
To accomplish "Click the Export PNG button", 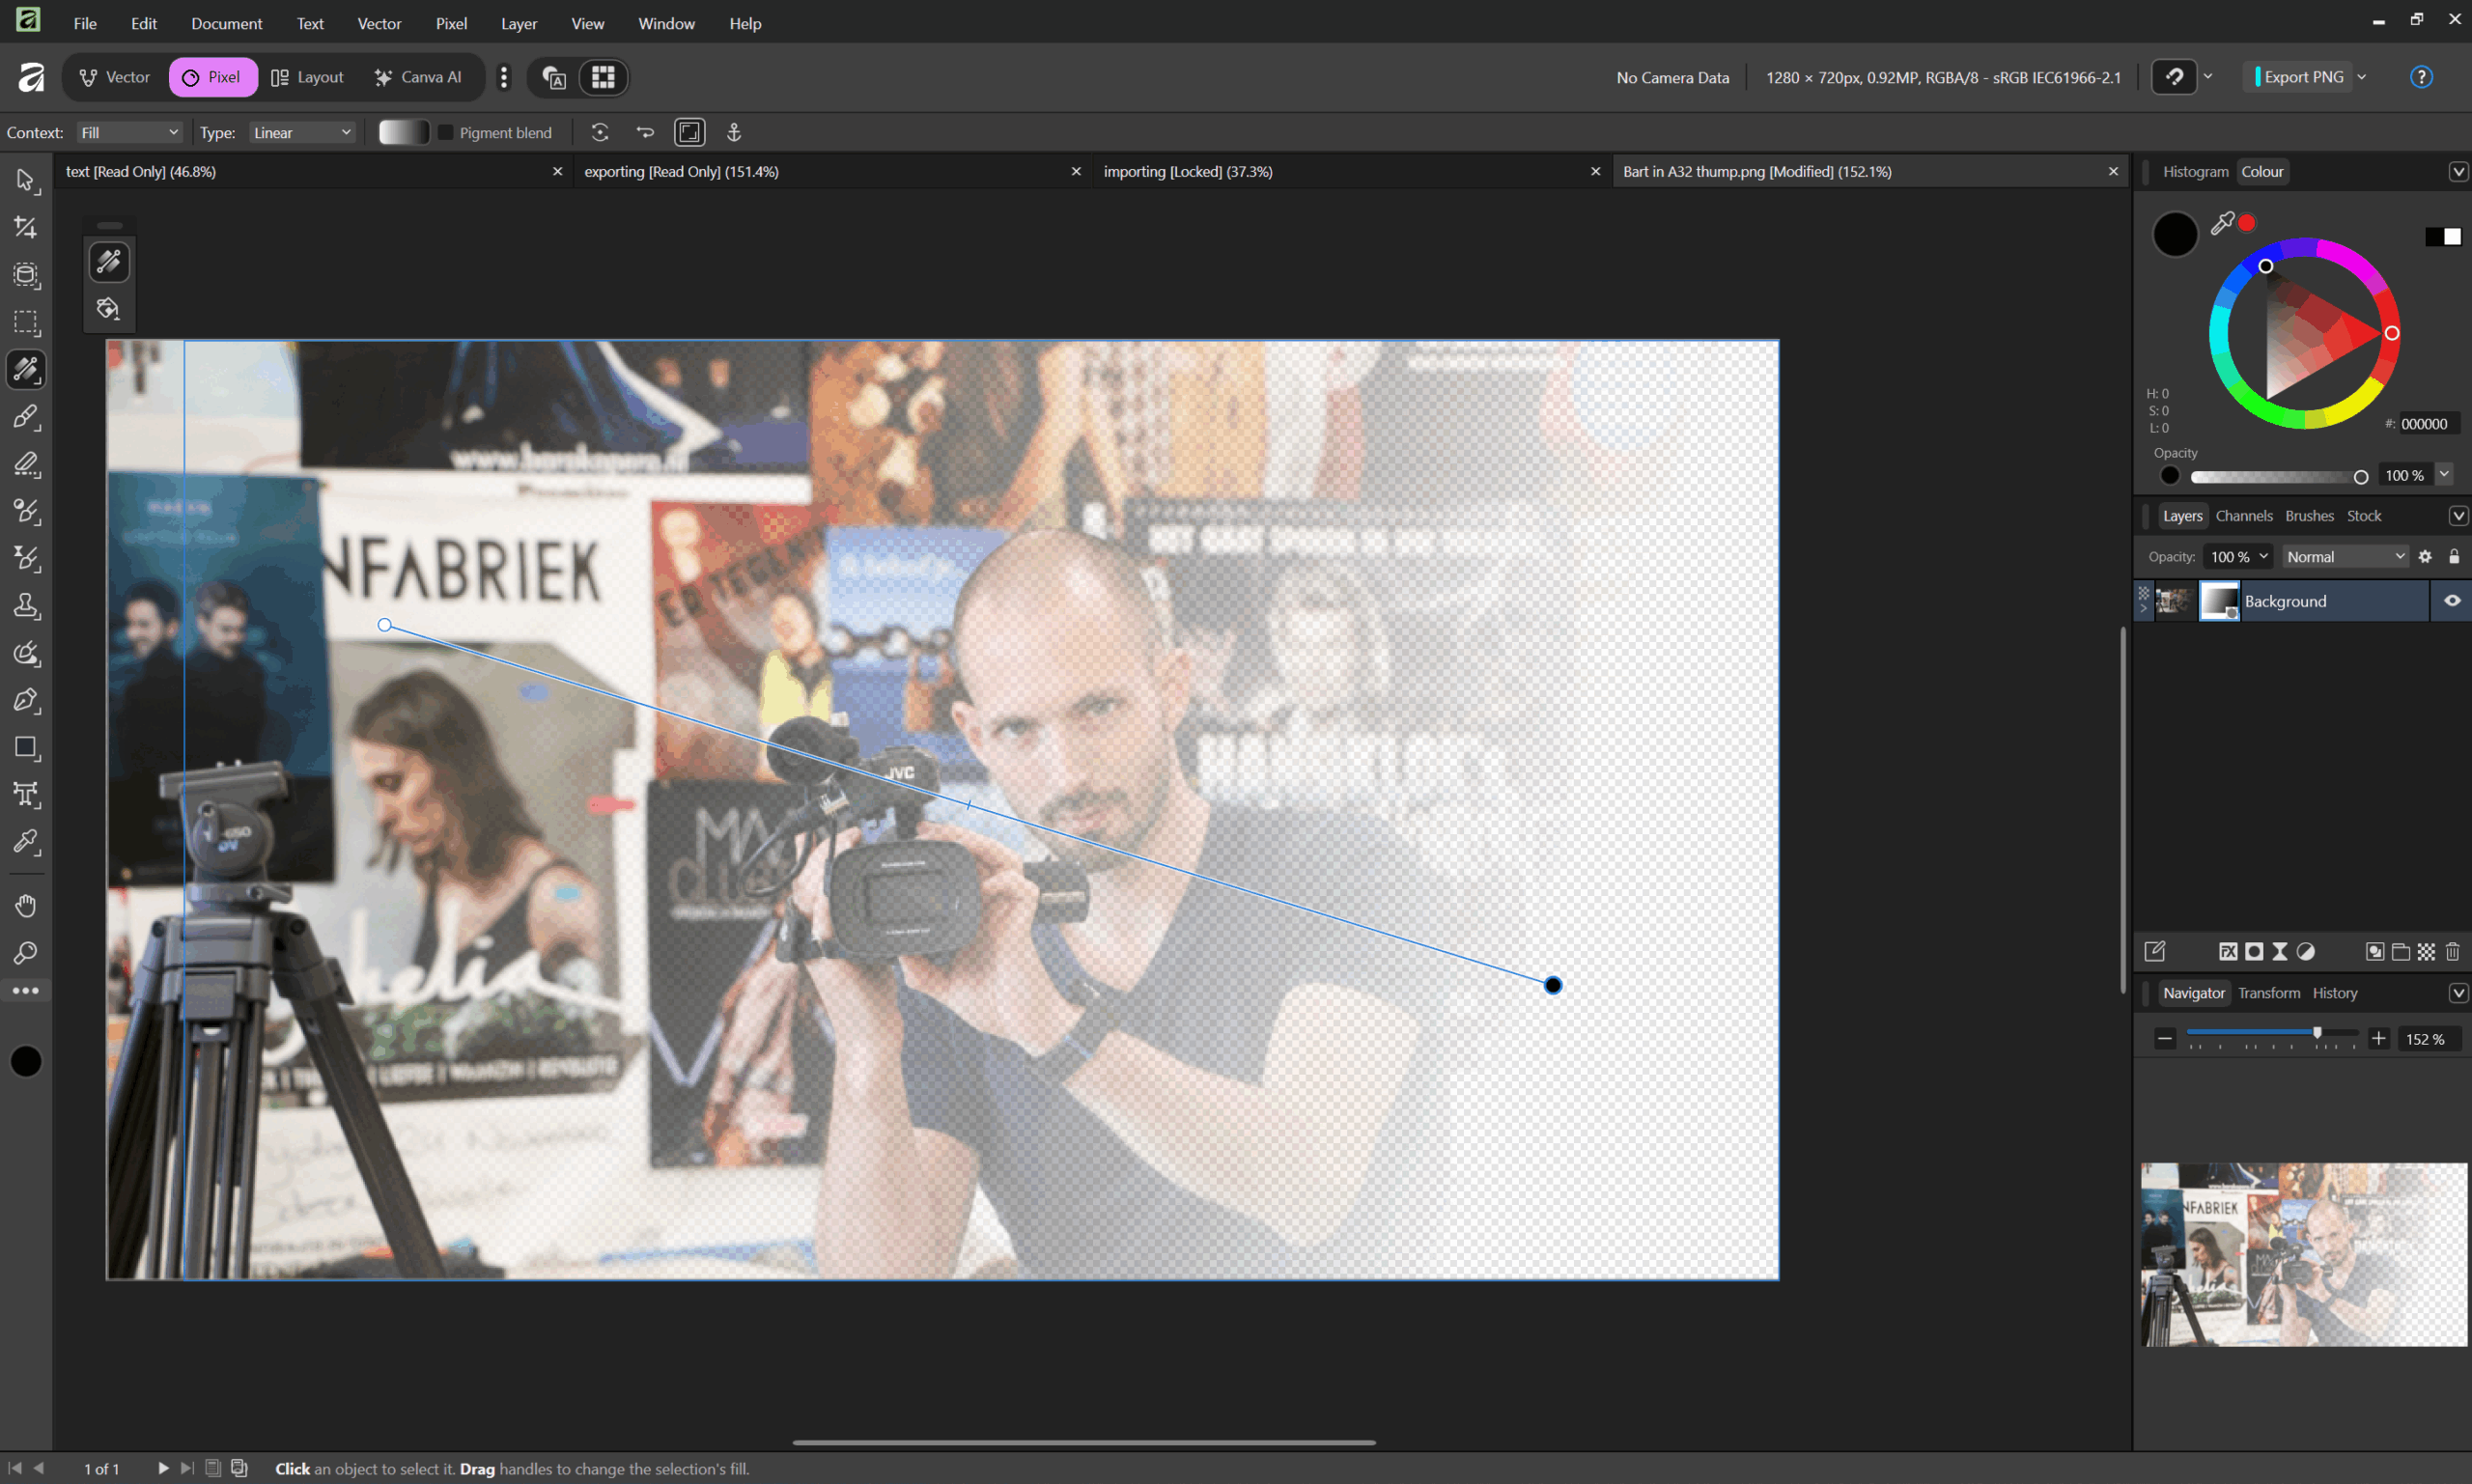I will tap(2303, 77).
